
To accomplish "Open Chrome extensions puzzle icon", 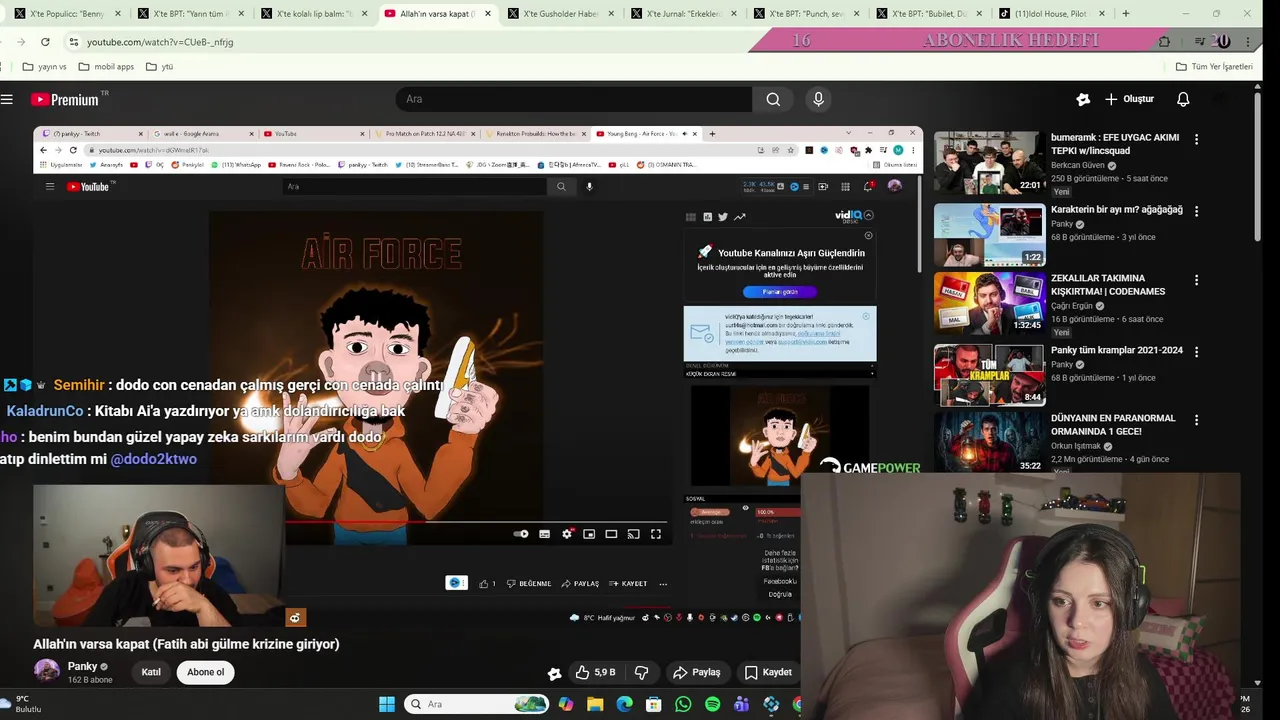I will click(1164, 42).
